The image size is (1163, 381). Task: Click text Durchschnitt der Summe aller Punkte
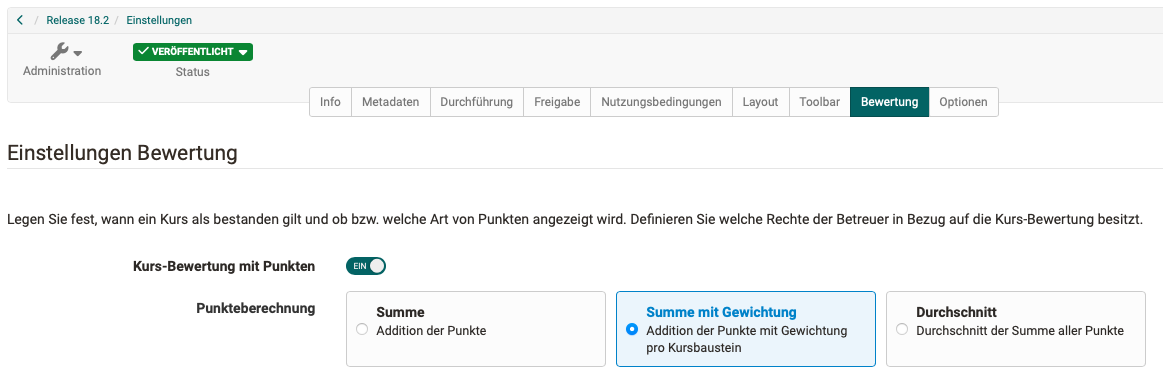click(1020, 331)
